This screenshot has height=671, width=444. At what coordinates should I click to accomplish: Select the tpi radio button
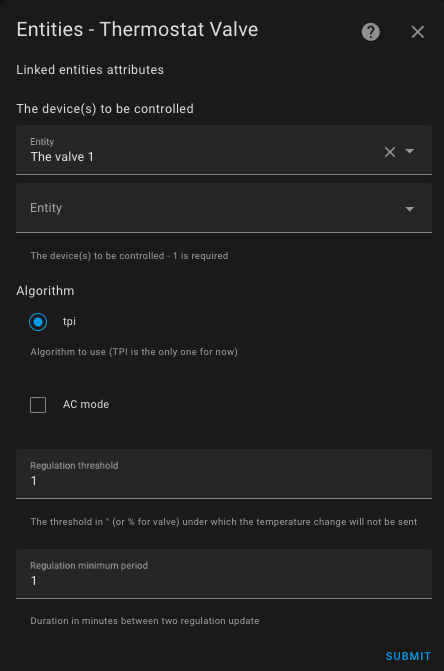38,322
